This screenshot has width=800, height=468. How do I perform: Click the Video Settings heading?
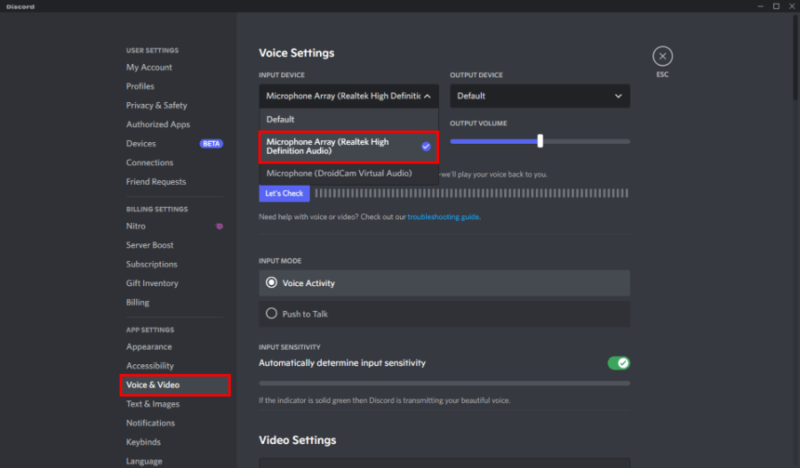297,440
